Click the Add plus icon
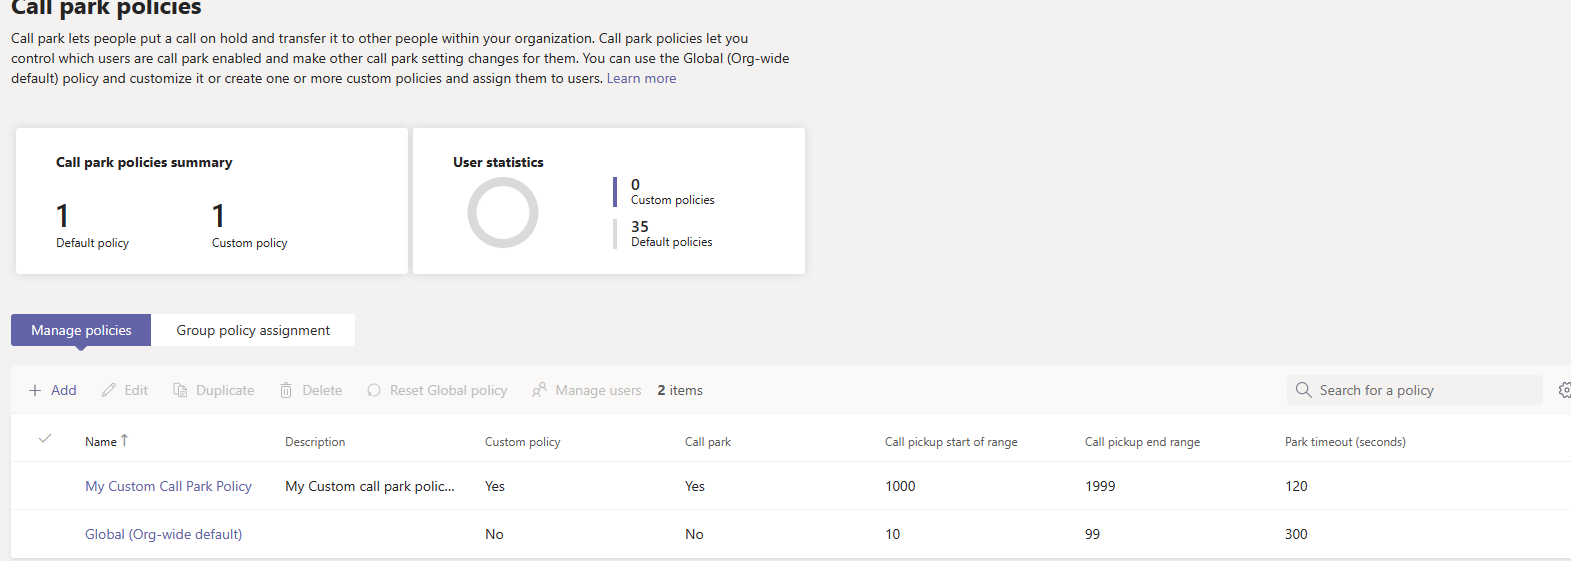The image size is (1571, 561). pyautogui.click(x=35, y=390)
